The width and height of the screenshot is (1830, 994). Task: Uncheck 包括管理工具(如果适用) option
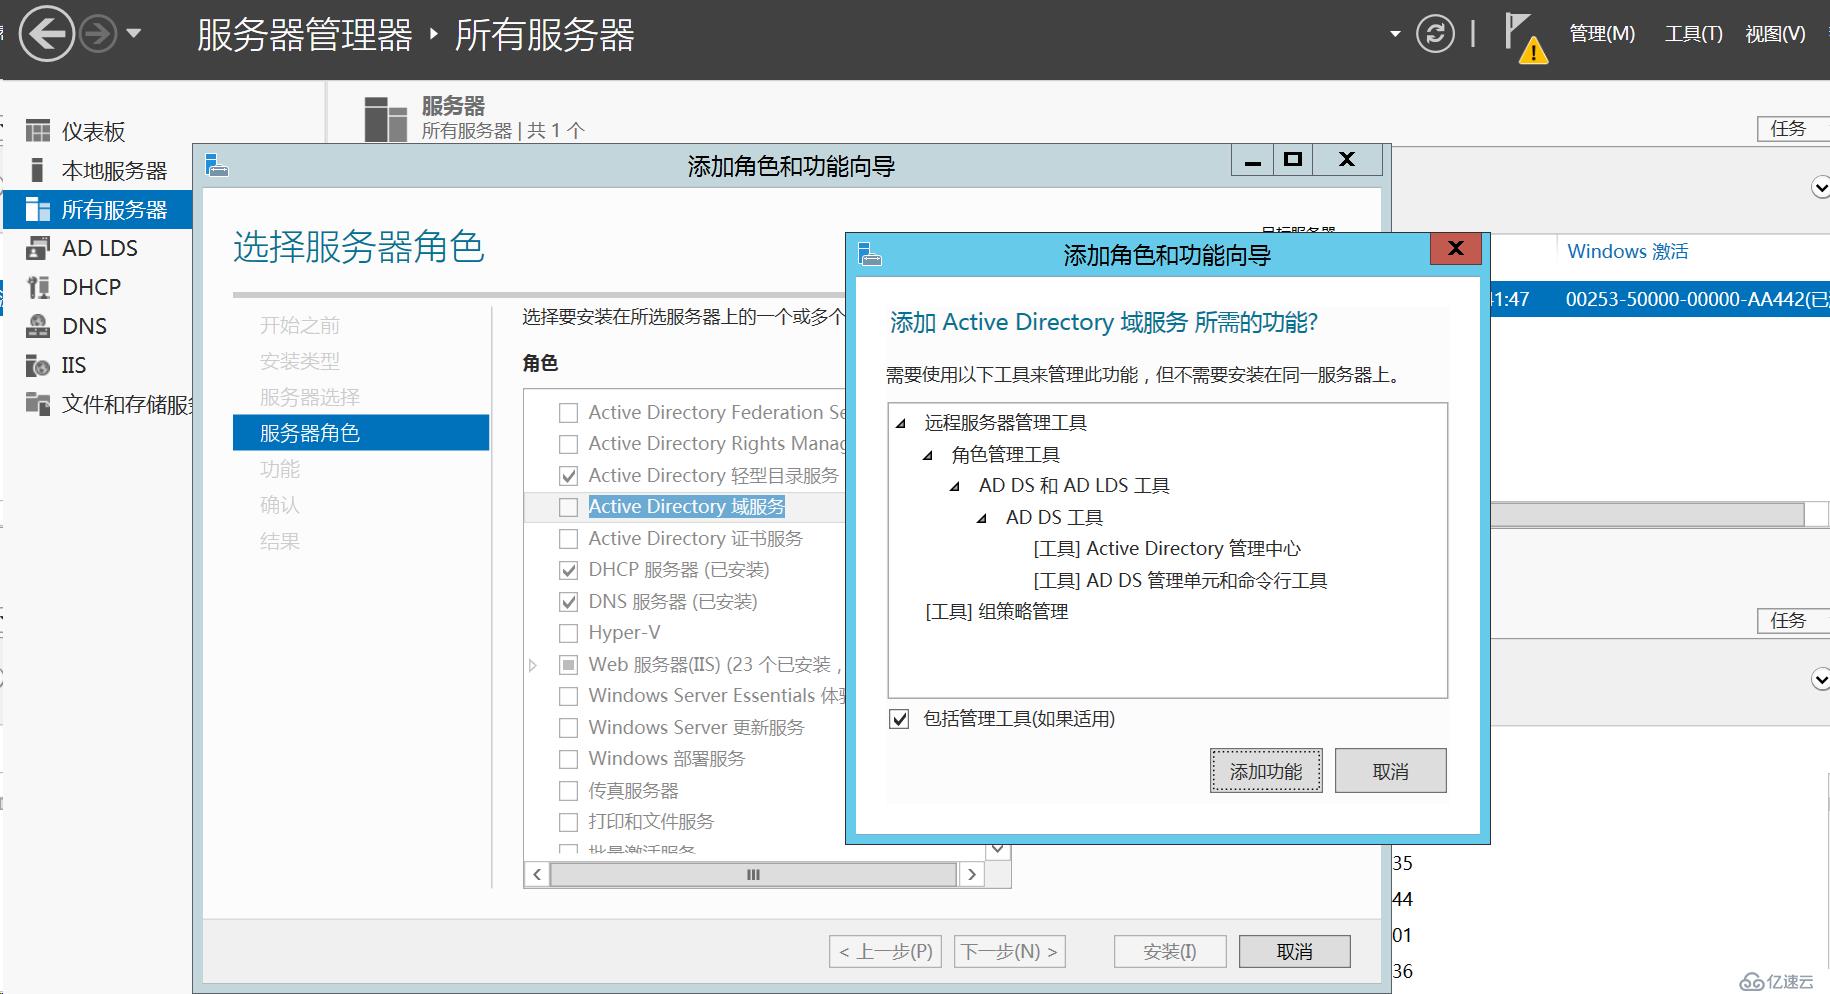[899, 719]
